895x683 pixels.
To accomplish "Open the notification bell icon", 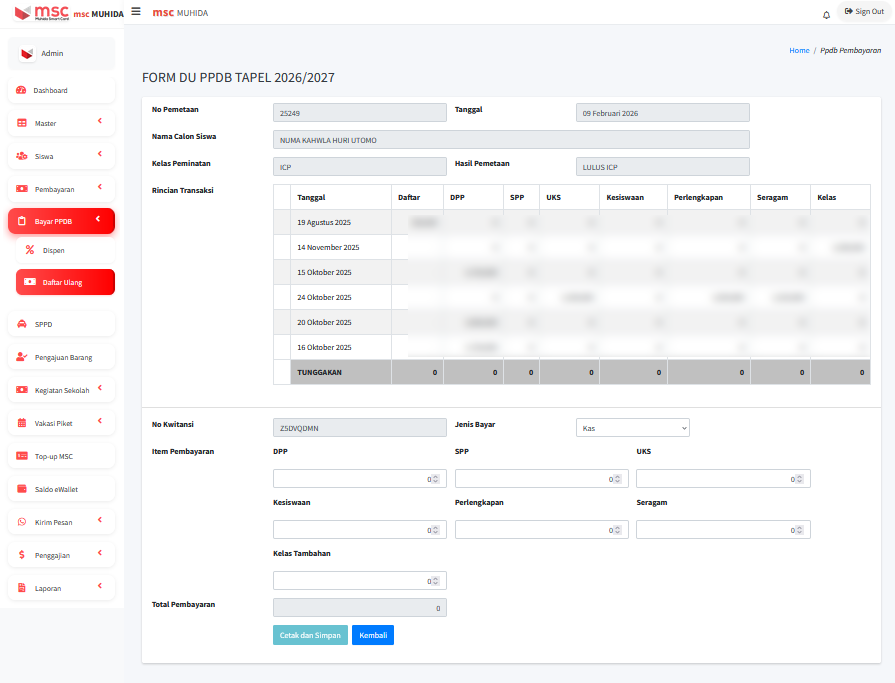I will coord(826,14).
